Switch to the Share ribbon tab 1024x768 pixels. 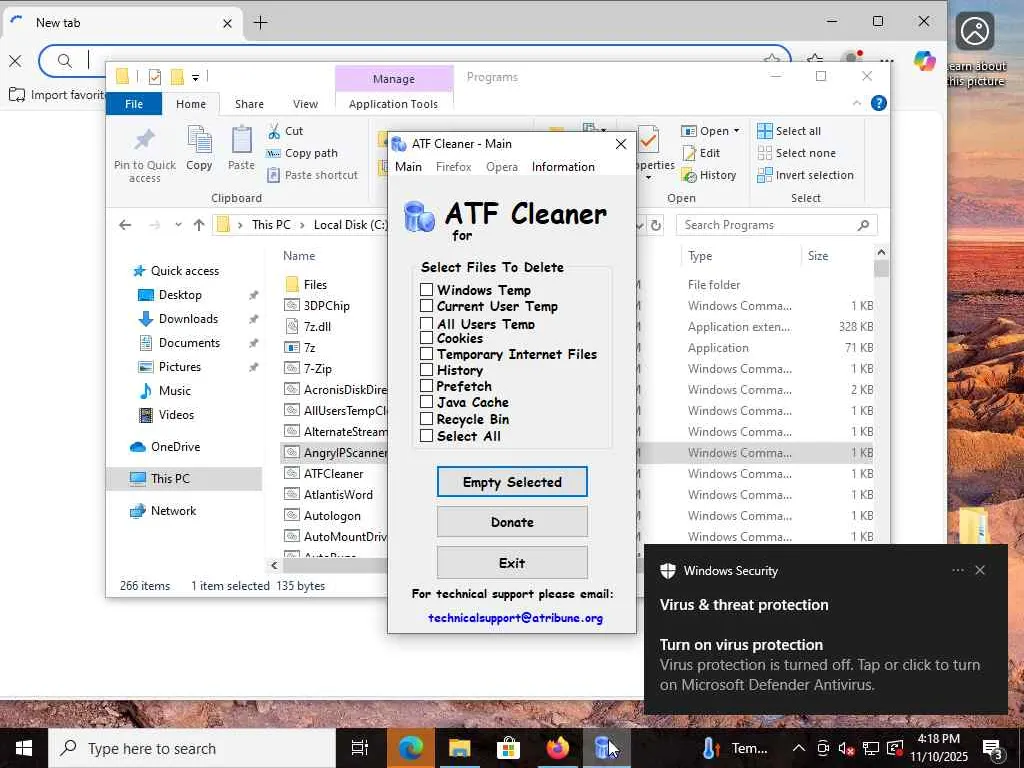click(249, 104)
